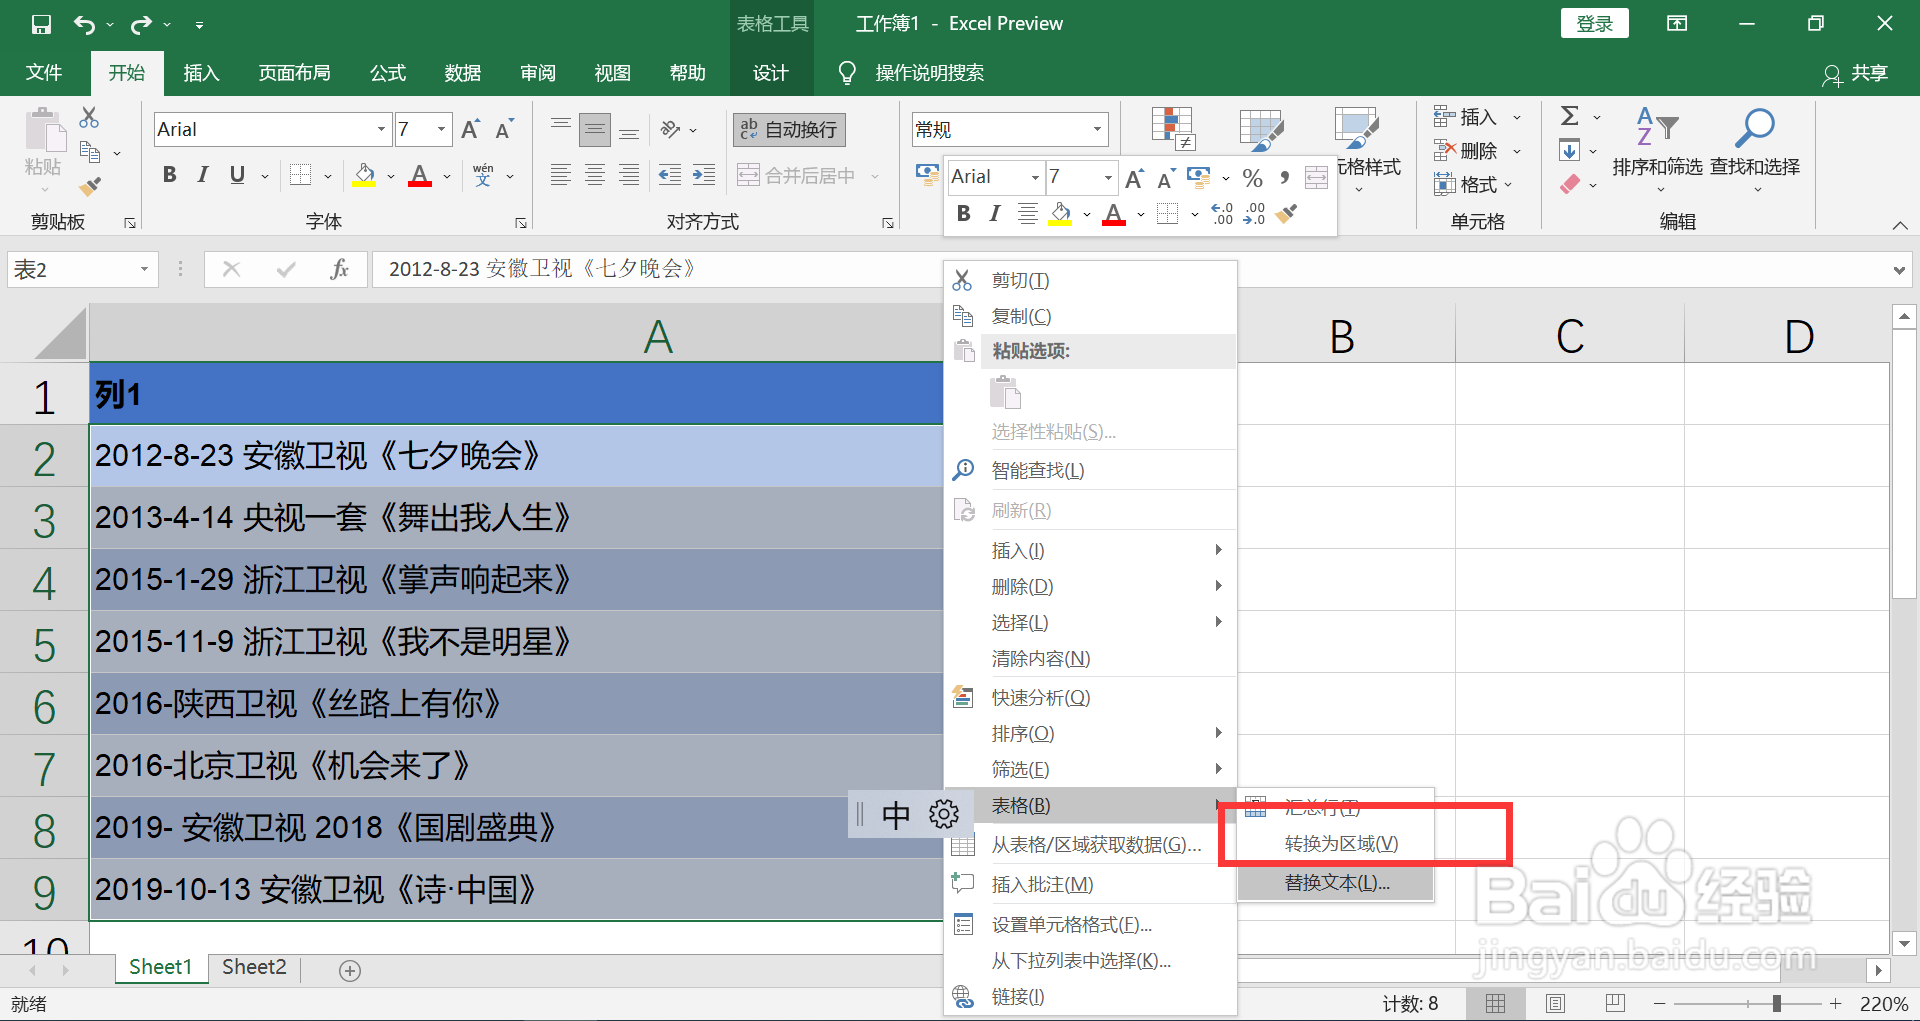Open the Name Box dropdown showing 表2
Viewport: 1920px width, 1021px height.
(x=143, y=268)
